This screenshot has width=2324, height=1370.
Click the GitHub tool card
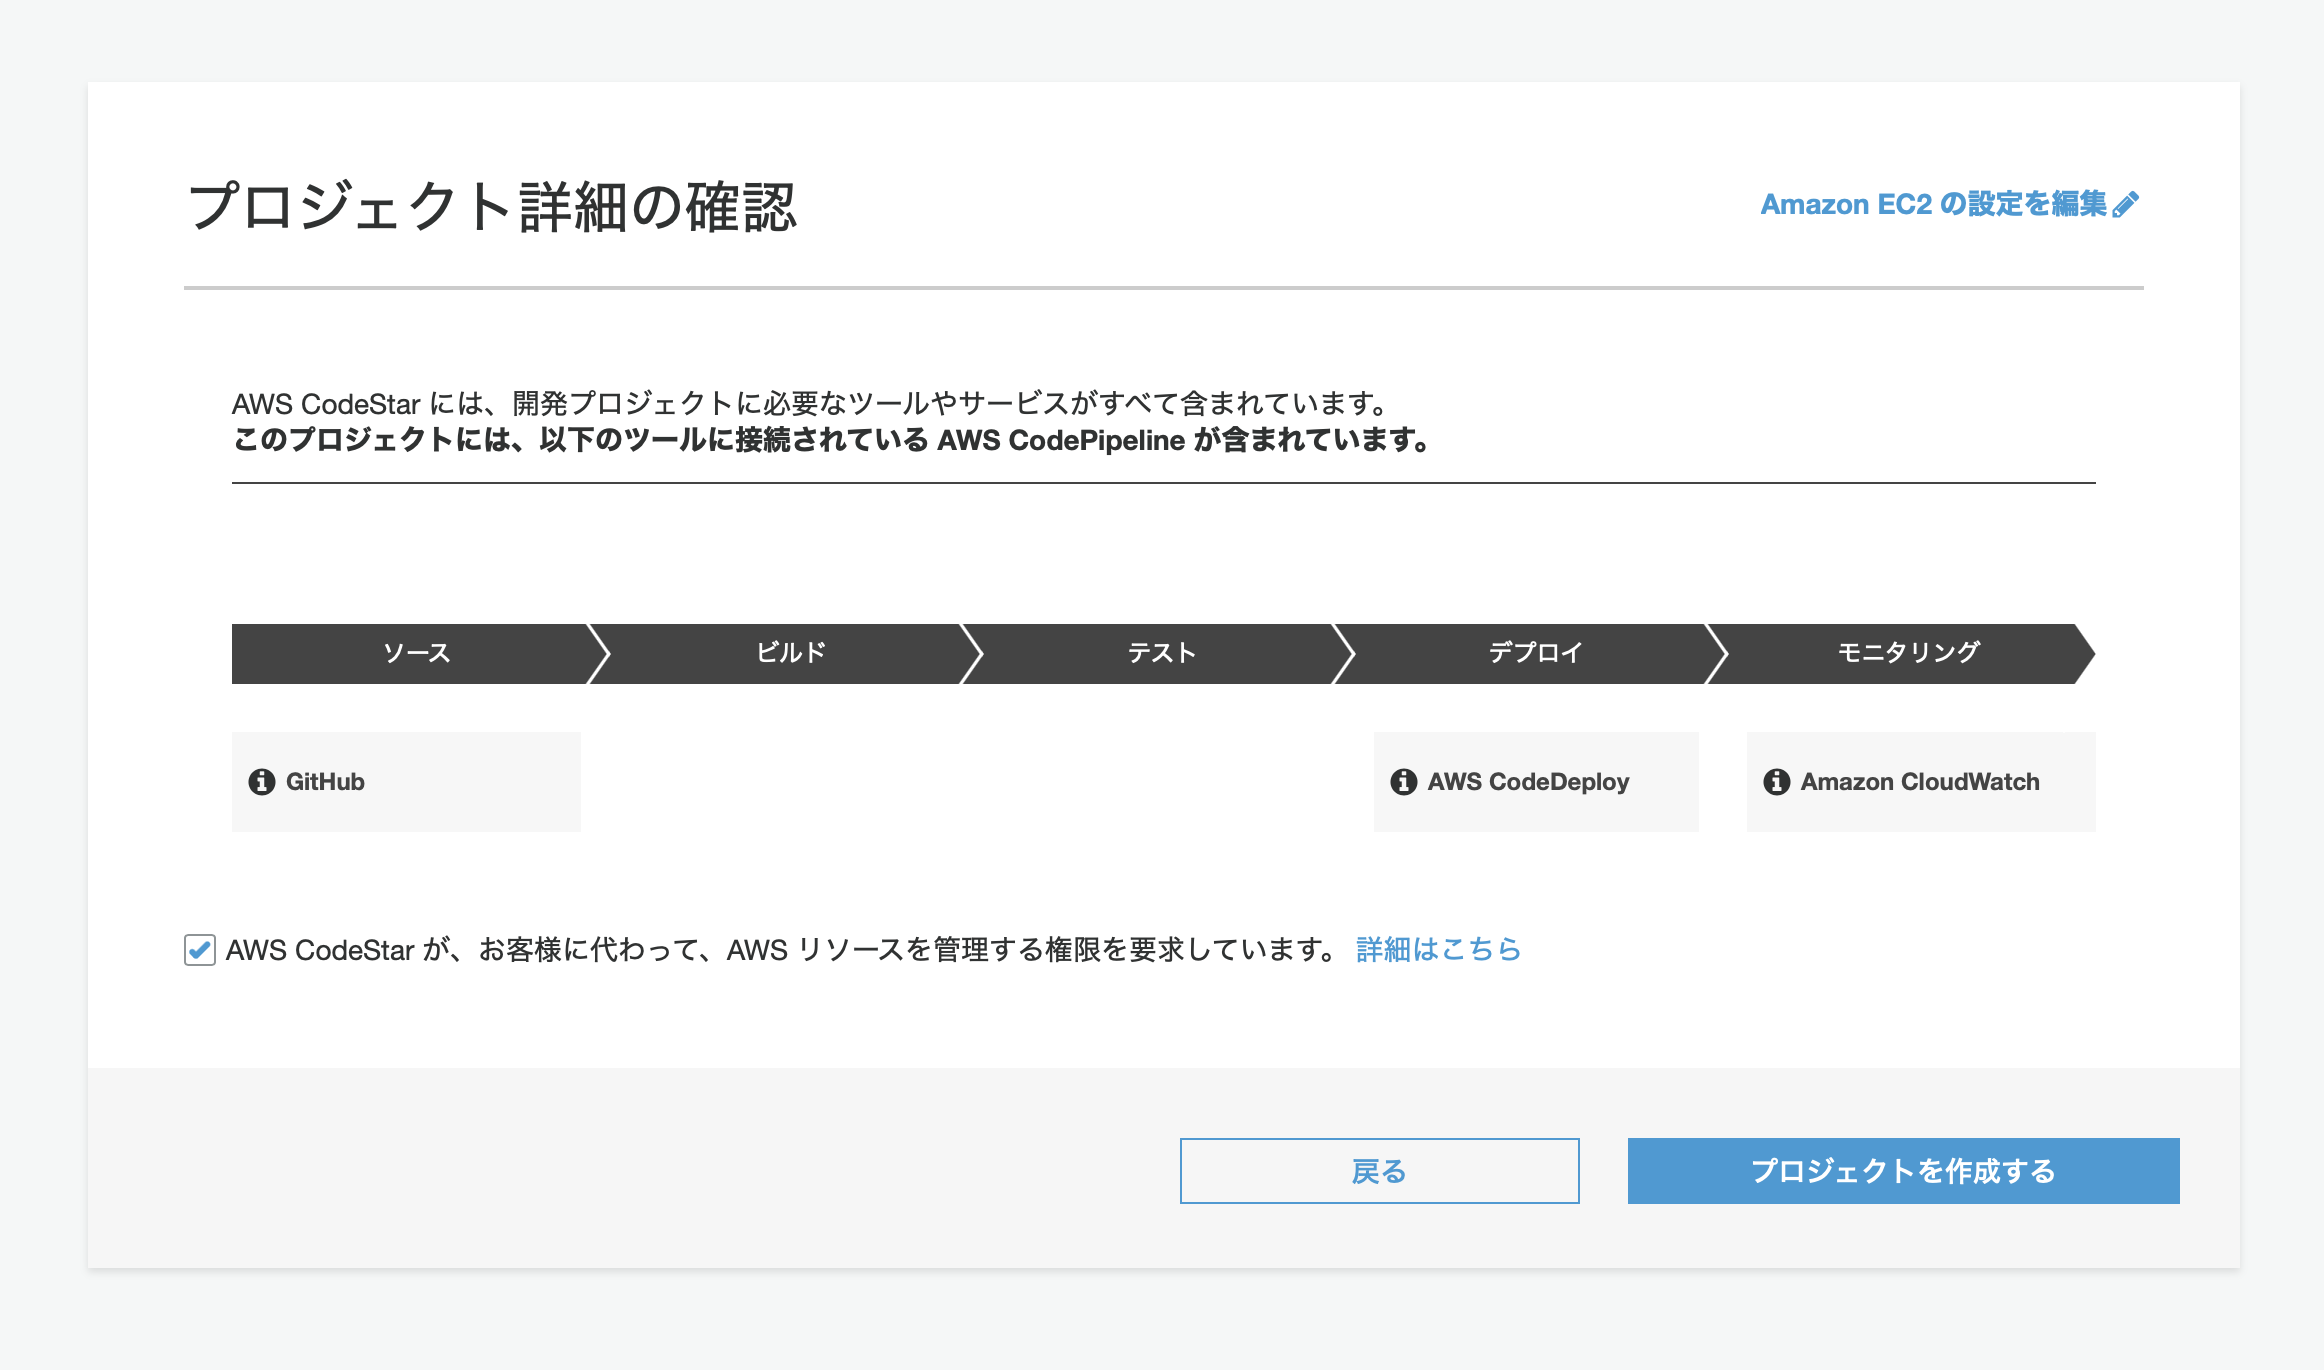405,781
